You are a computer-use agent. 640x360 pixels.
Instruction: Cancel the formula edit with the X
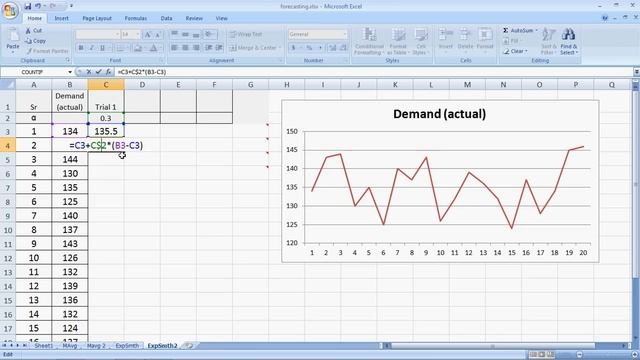[x=89, y=72]
